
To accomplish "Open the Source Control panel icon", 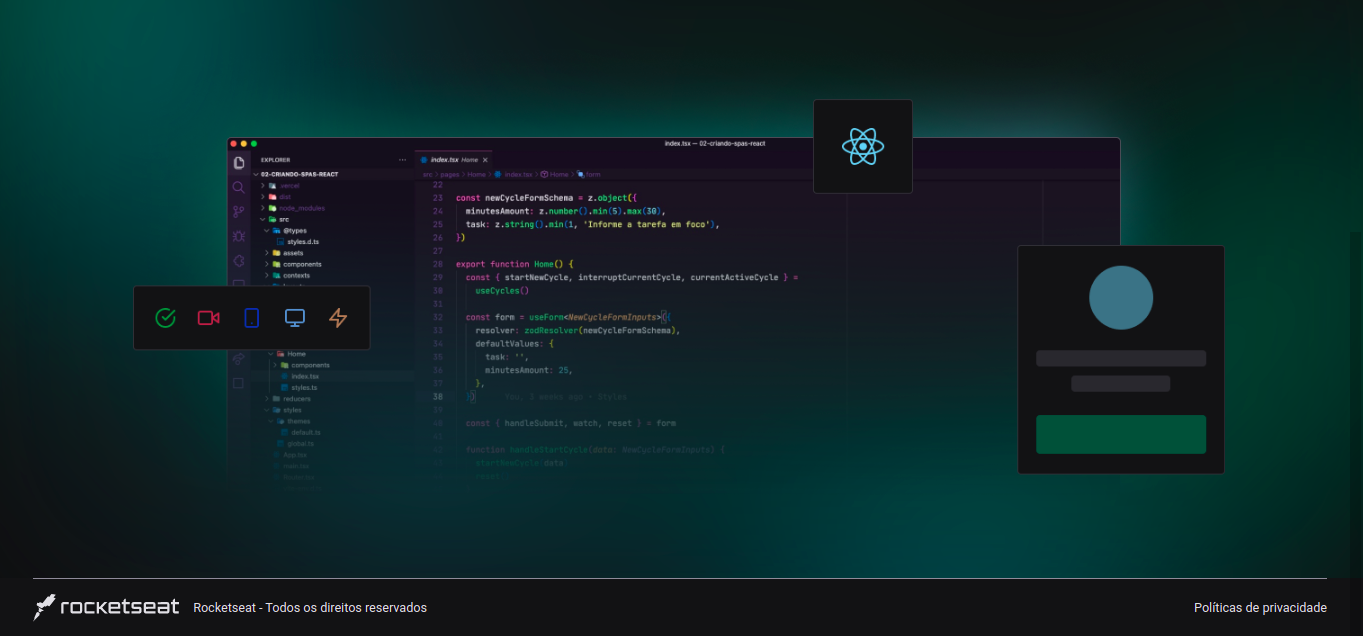I will click(x=238, y=211).
